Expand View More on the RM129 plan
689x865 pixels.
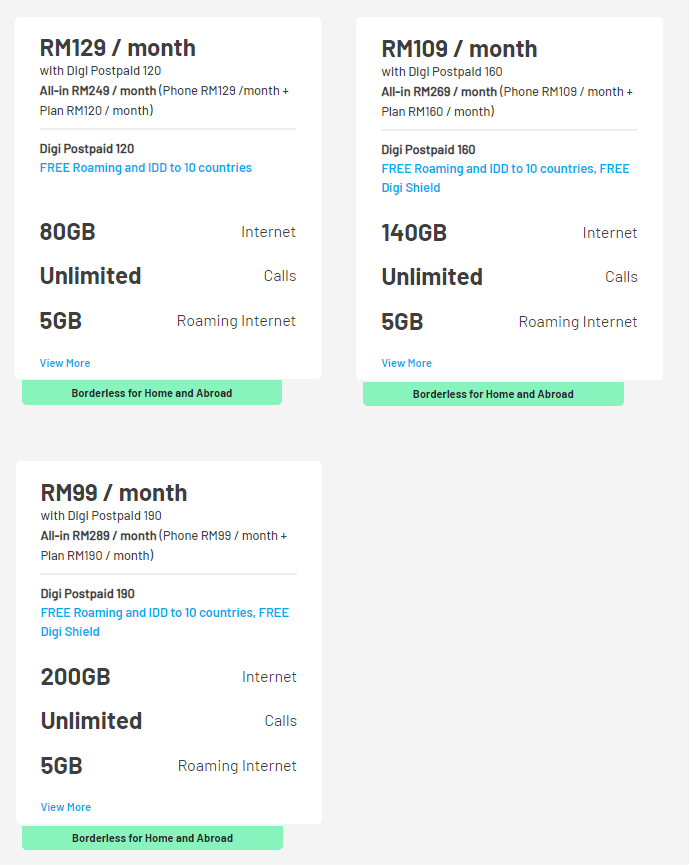65,363
